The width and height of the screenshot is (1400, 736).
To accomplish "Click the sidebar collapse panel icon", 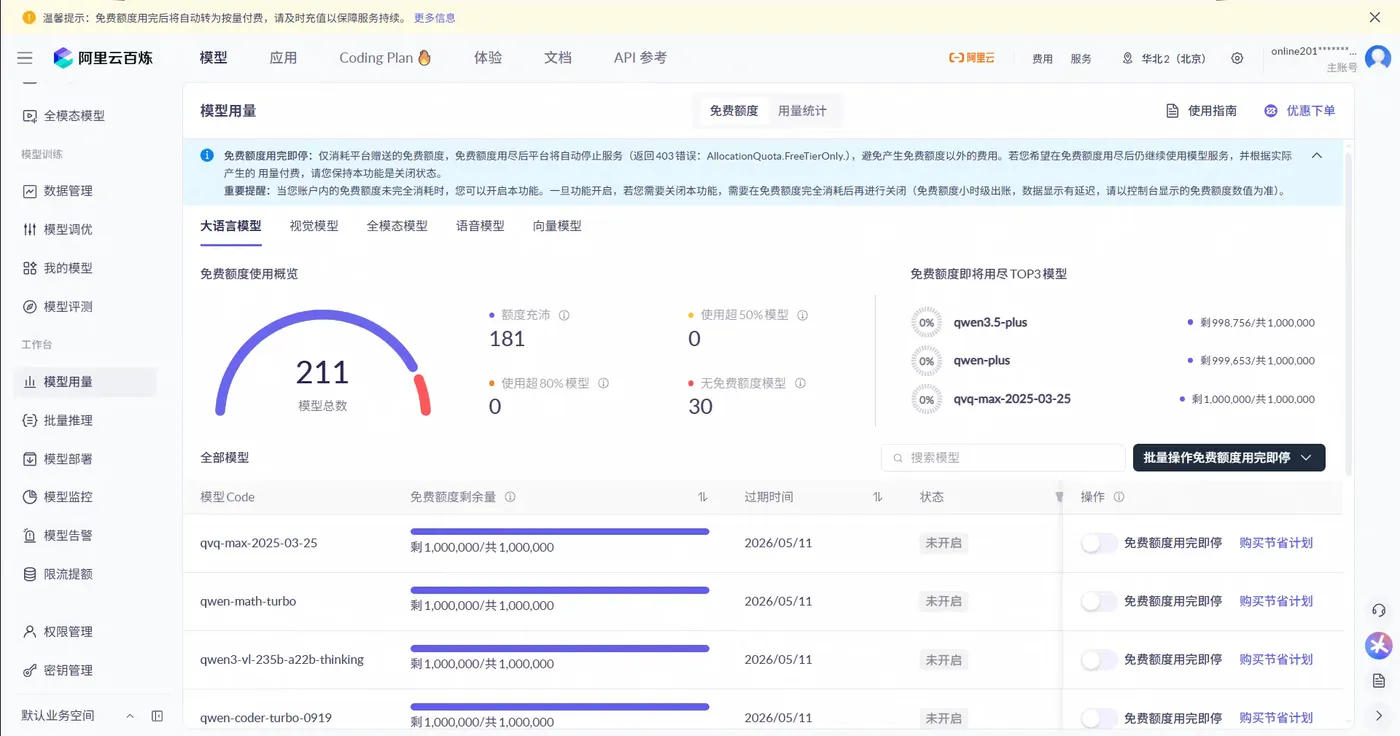I will coord(157,716).
